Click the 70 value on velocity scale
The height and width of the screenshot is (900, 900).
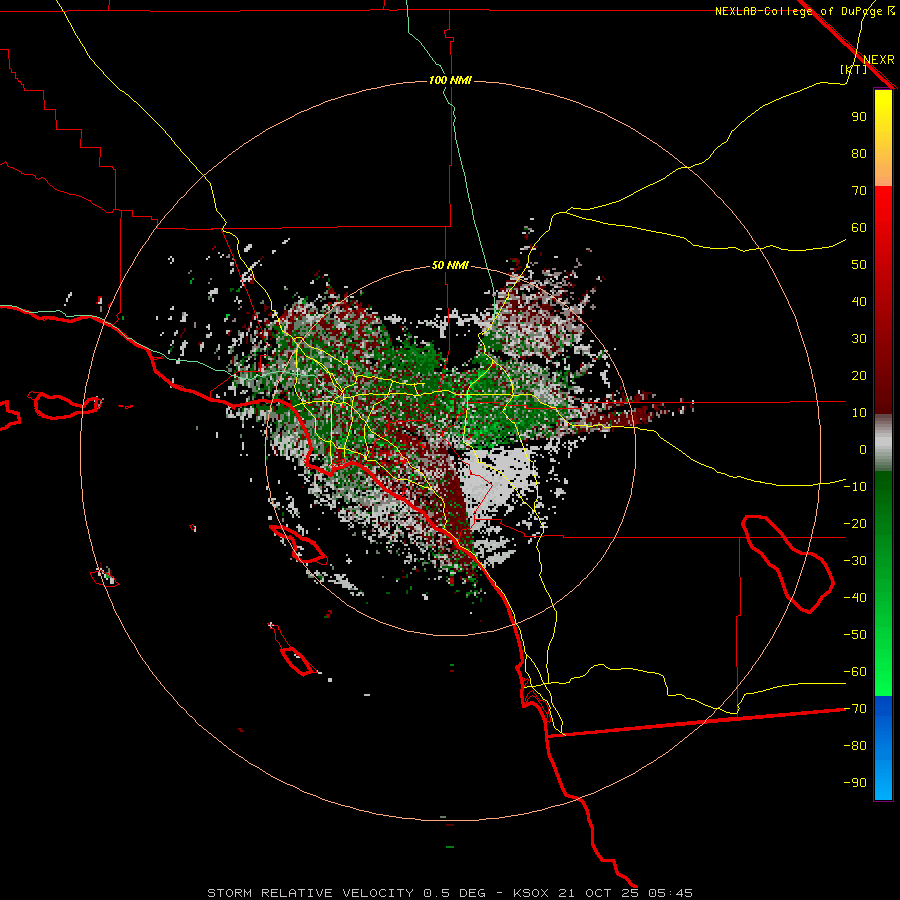point(859,191)
